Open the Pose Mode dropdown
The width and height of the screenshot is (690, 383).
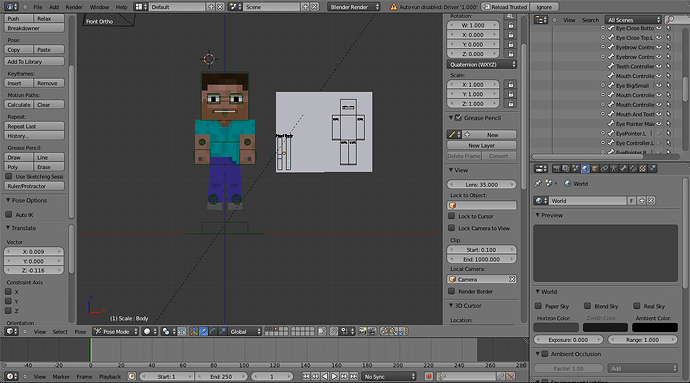coord(115,331)
